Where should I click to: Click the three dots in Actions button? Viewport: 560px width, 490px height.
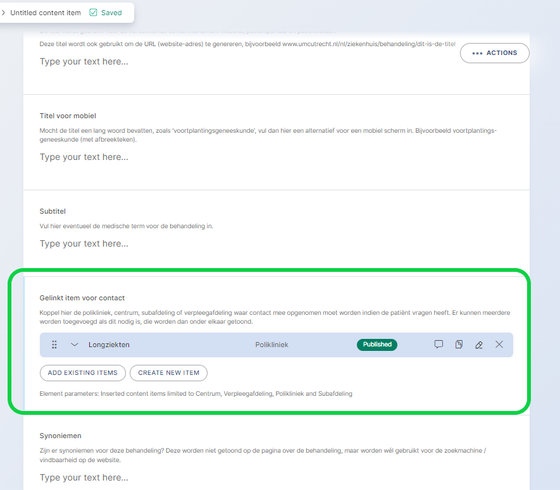(477, 54)
